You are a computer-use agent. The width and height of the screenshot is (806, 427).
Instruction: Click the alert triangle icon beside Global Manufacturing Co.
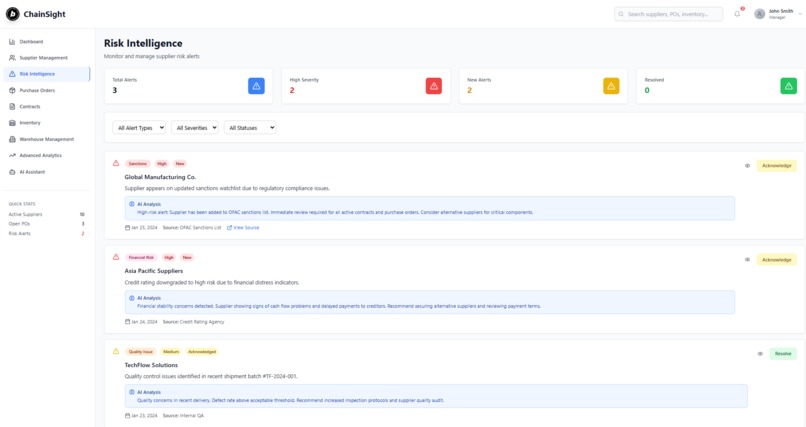[x=116, y=163]
